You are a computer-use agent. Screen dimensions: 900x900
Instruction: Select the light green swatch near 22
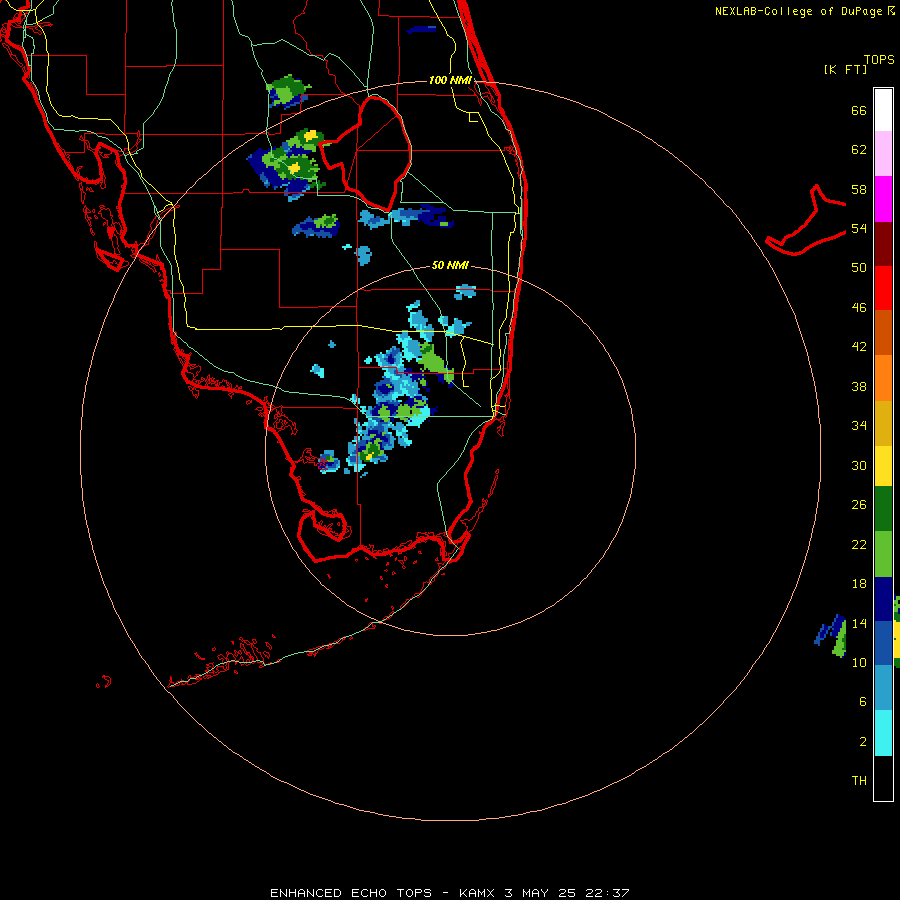883,554
